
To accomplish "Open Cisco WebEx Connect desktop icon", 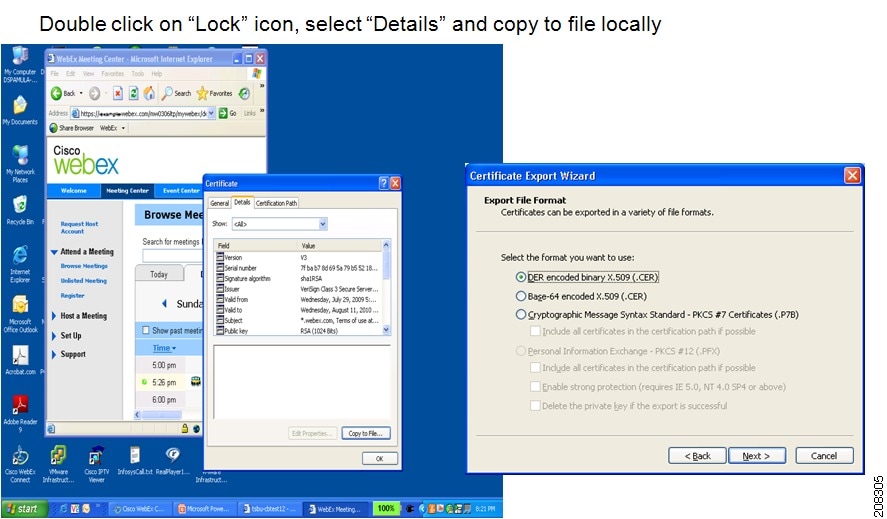I will (20, 464).
